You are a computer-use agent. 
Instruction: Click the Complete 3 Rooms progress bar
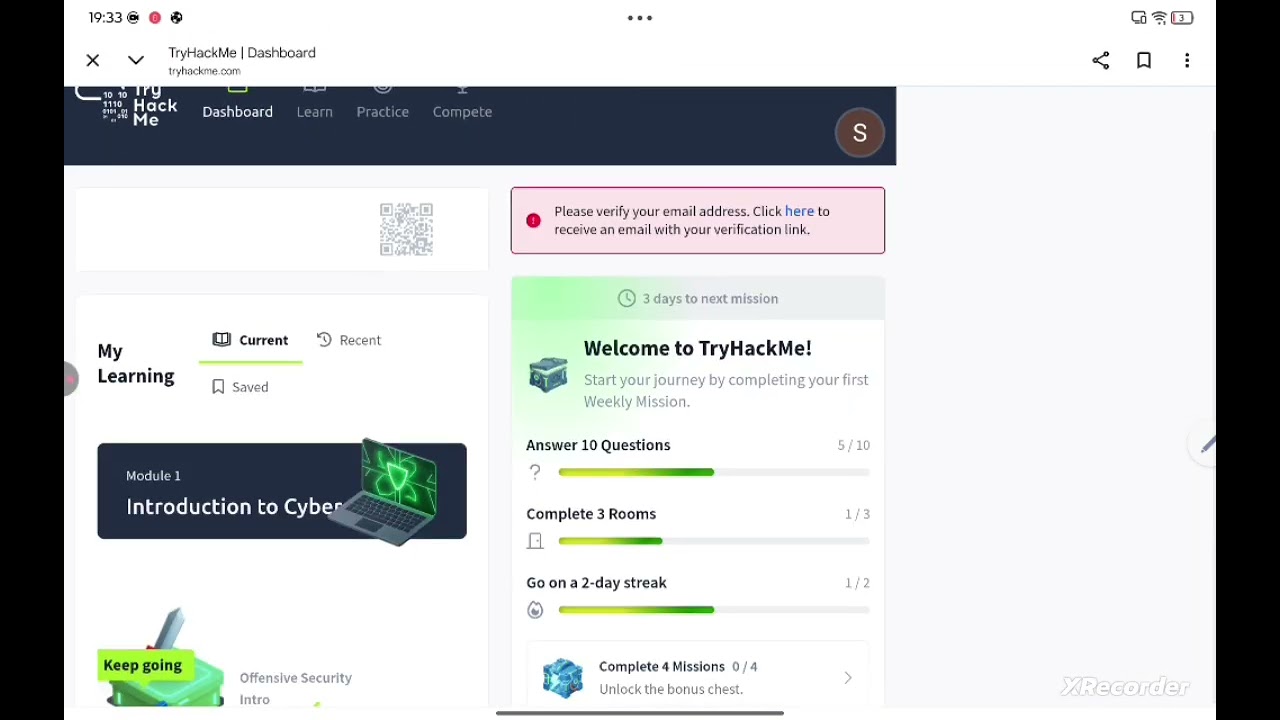714,541
